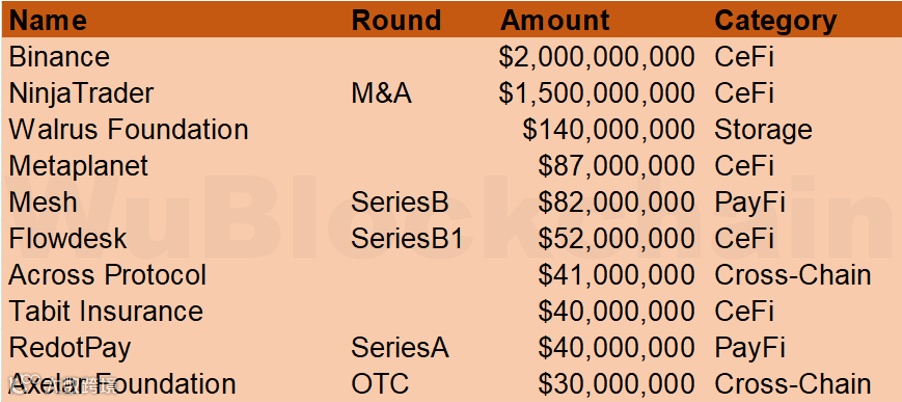Select the Tabit Insurance cell

(106, 311)
